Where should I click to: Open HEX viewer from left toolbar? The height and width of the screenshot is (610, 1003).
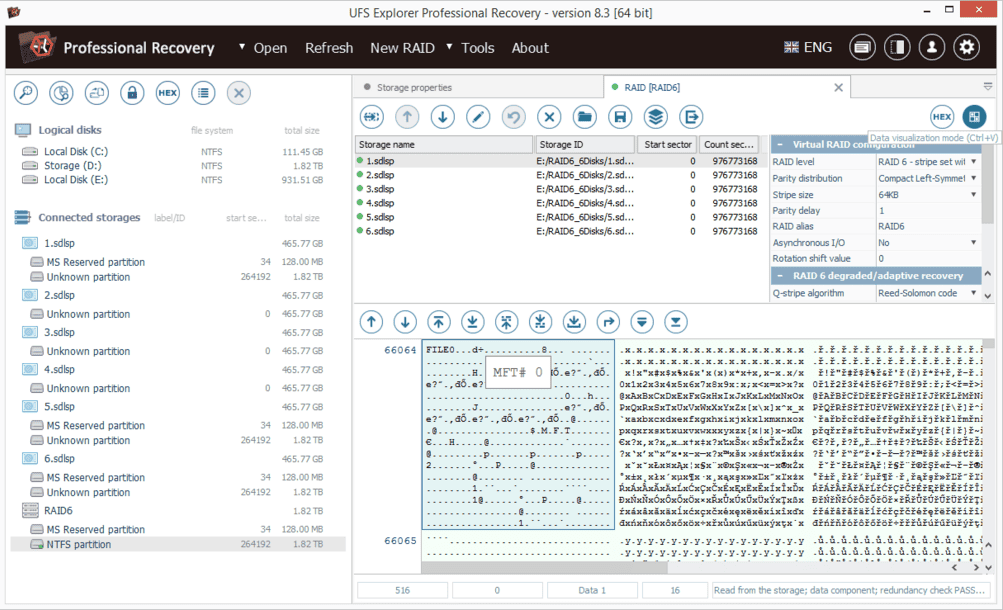pos(167,93)
